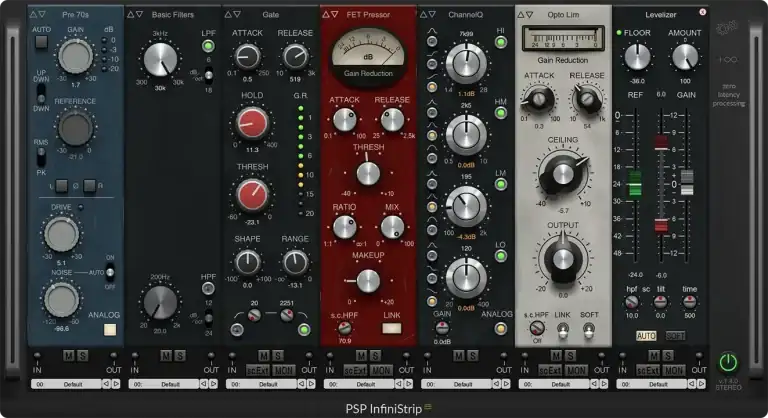Open the gear settings icon above the infinity symbol
Screen dimensions: 768x418
pos(726,28)
